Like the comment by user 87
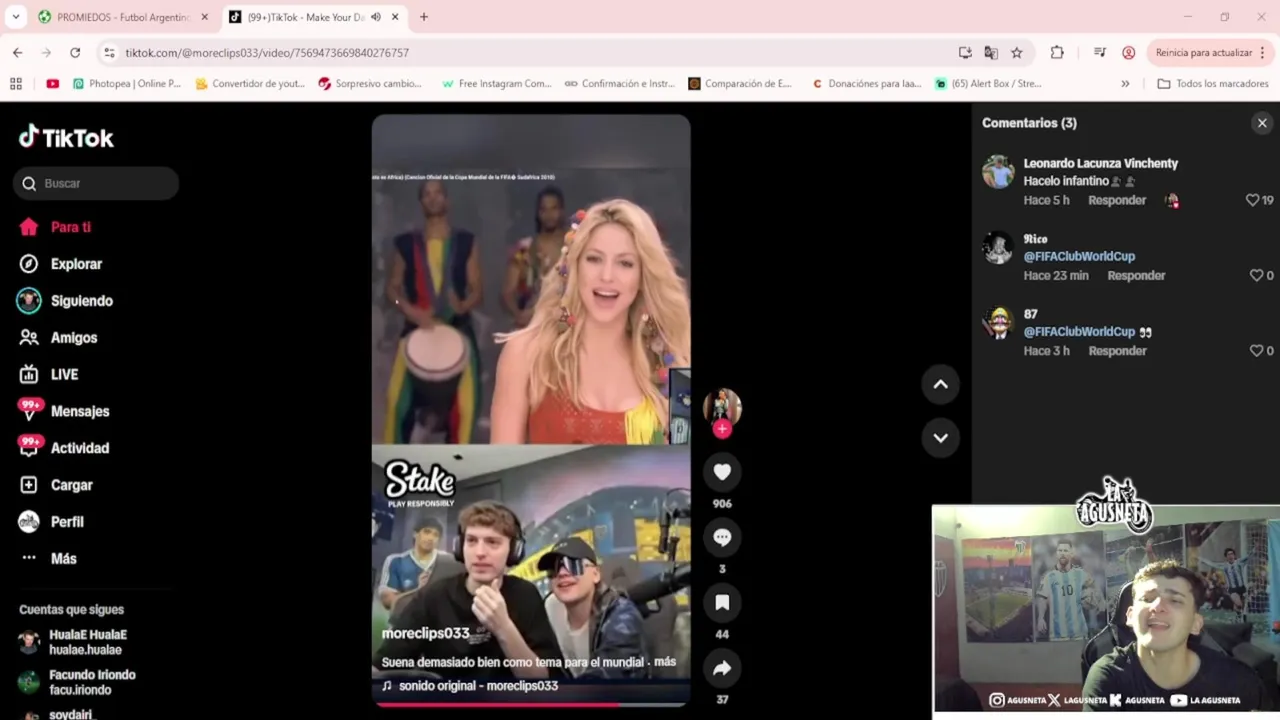This screenshot has height=720, width=1280. pyautogui.click(x=1256, y=351)
